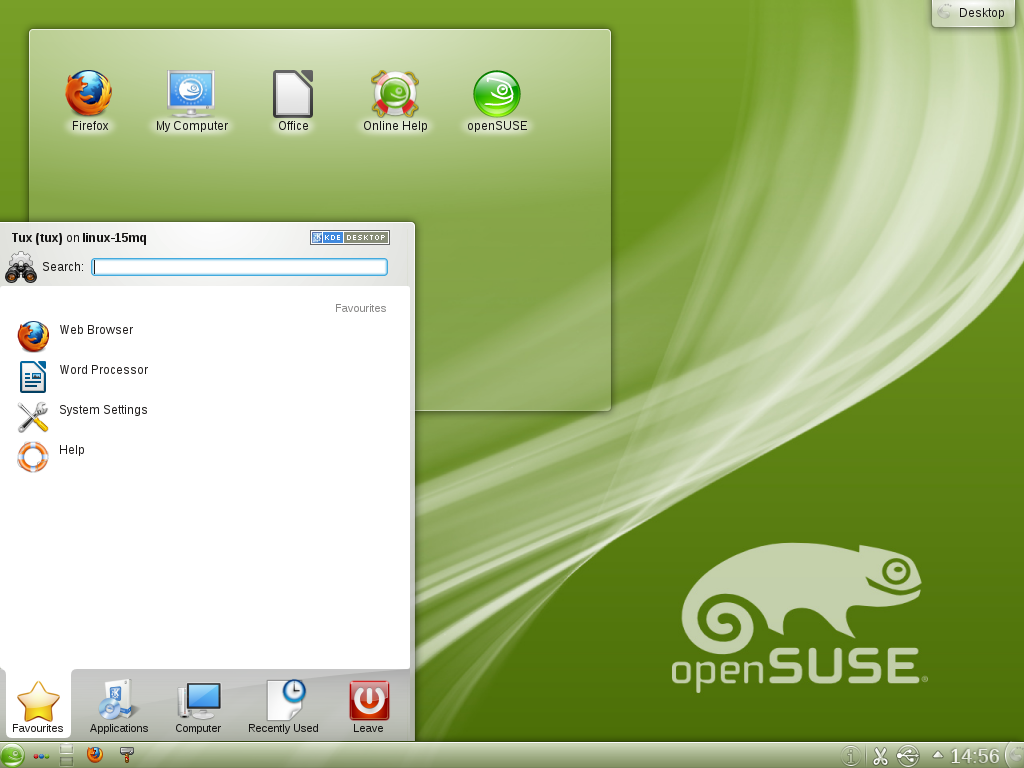The image size is (1024, 768).
Task: Click the binoculars search icon
Action: click(21, 267)
